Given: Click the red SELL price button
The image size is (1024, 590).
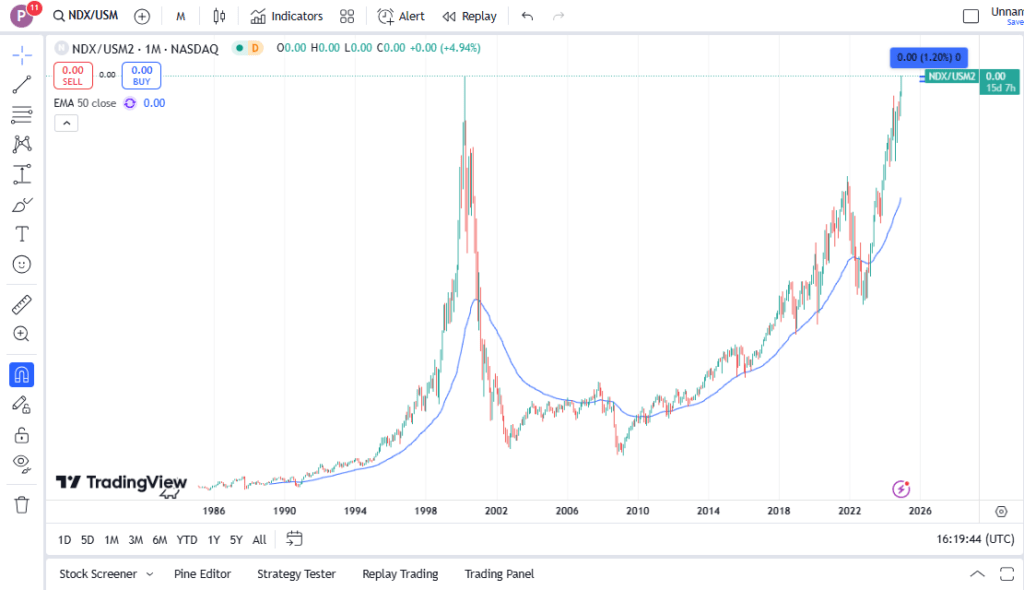Looking at the screenshot, I should tap(72, 75).
